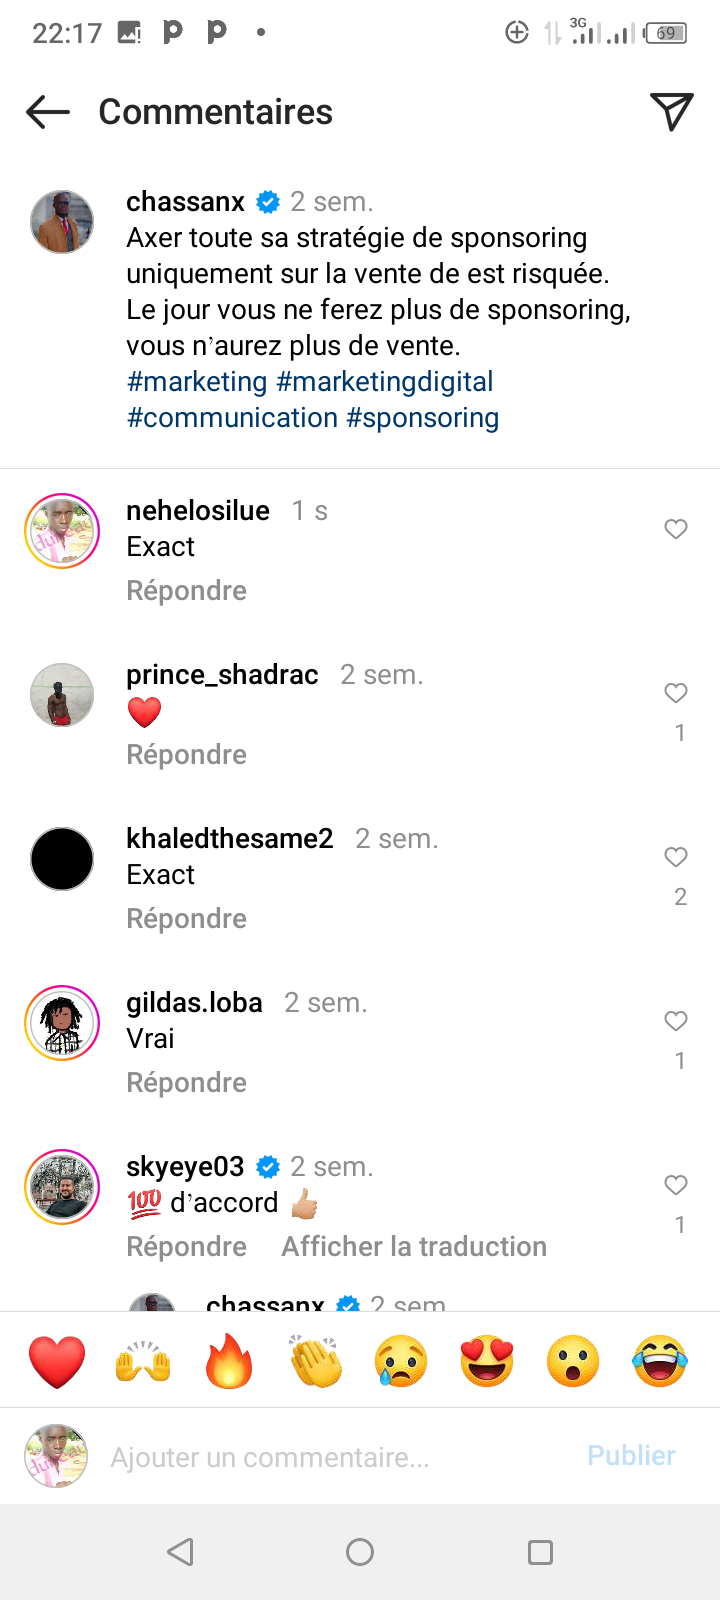This screenshot has width=720, height=1600.
Task: Reply to gildas.loba's comment
Action: 186,1083
